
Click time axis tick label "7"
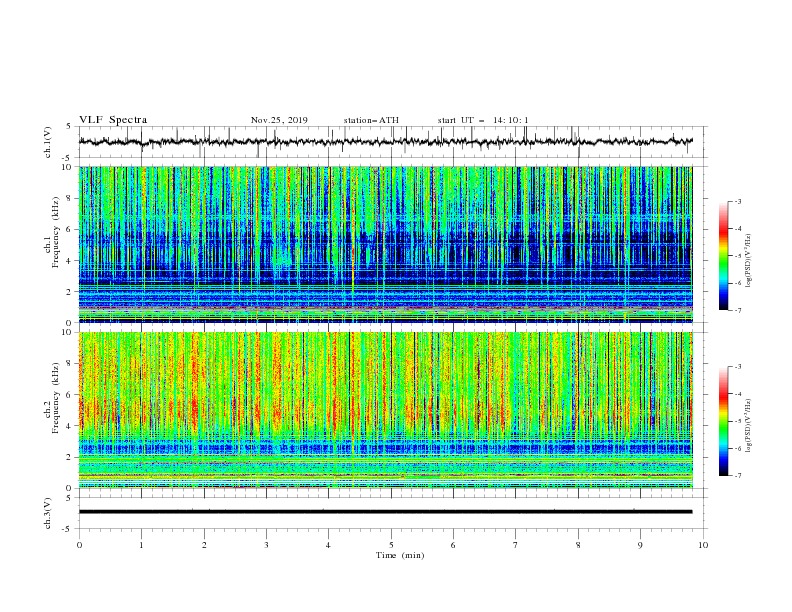[x=516, y=545]
